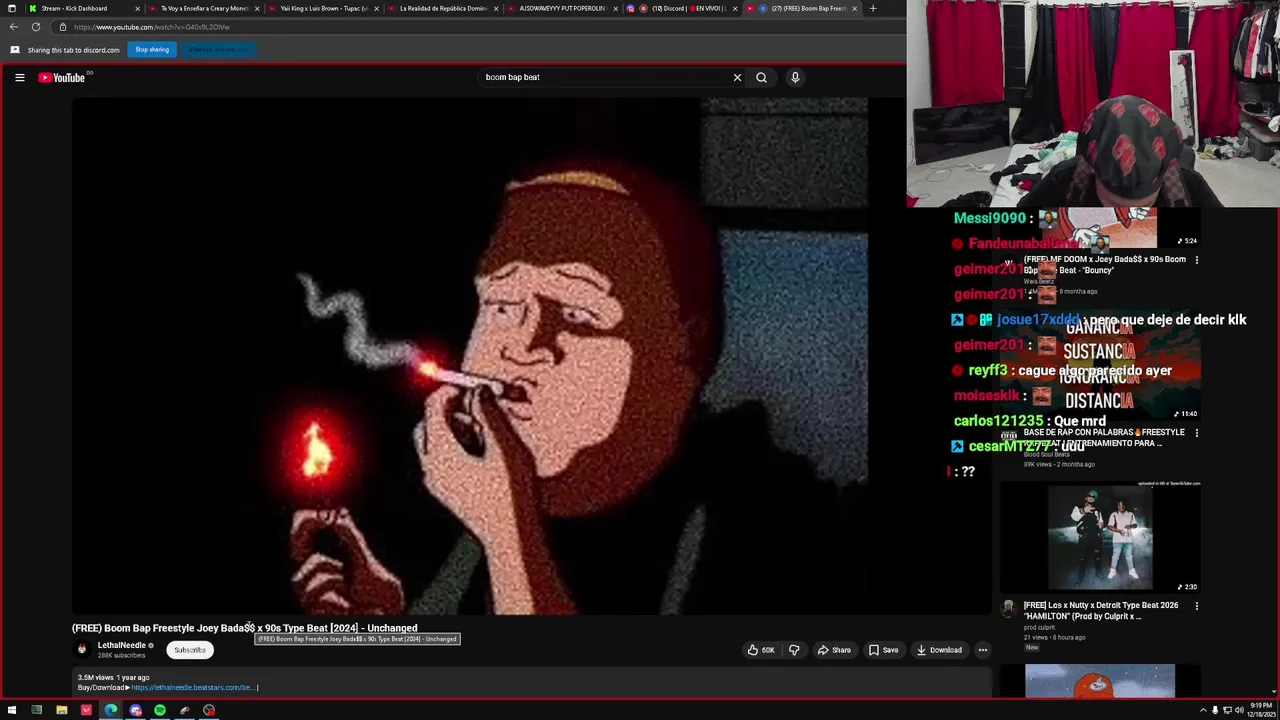
Task: Close the Stream - Kick Dashboard tab
Action: point(137,8)
